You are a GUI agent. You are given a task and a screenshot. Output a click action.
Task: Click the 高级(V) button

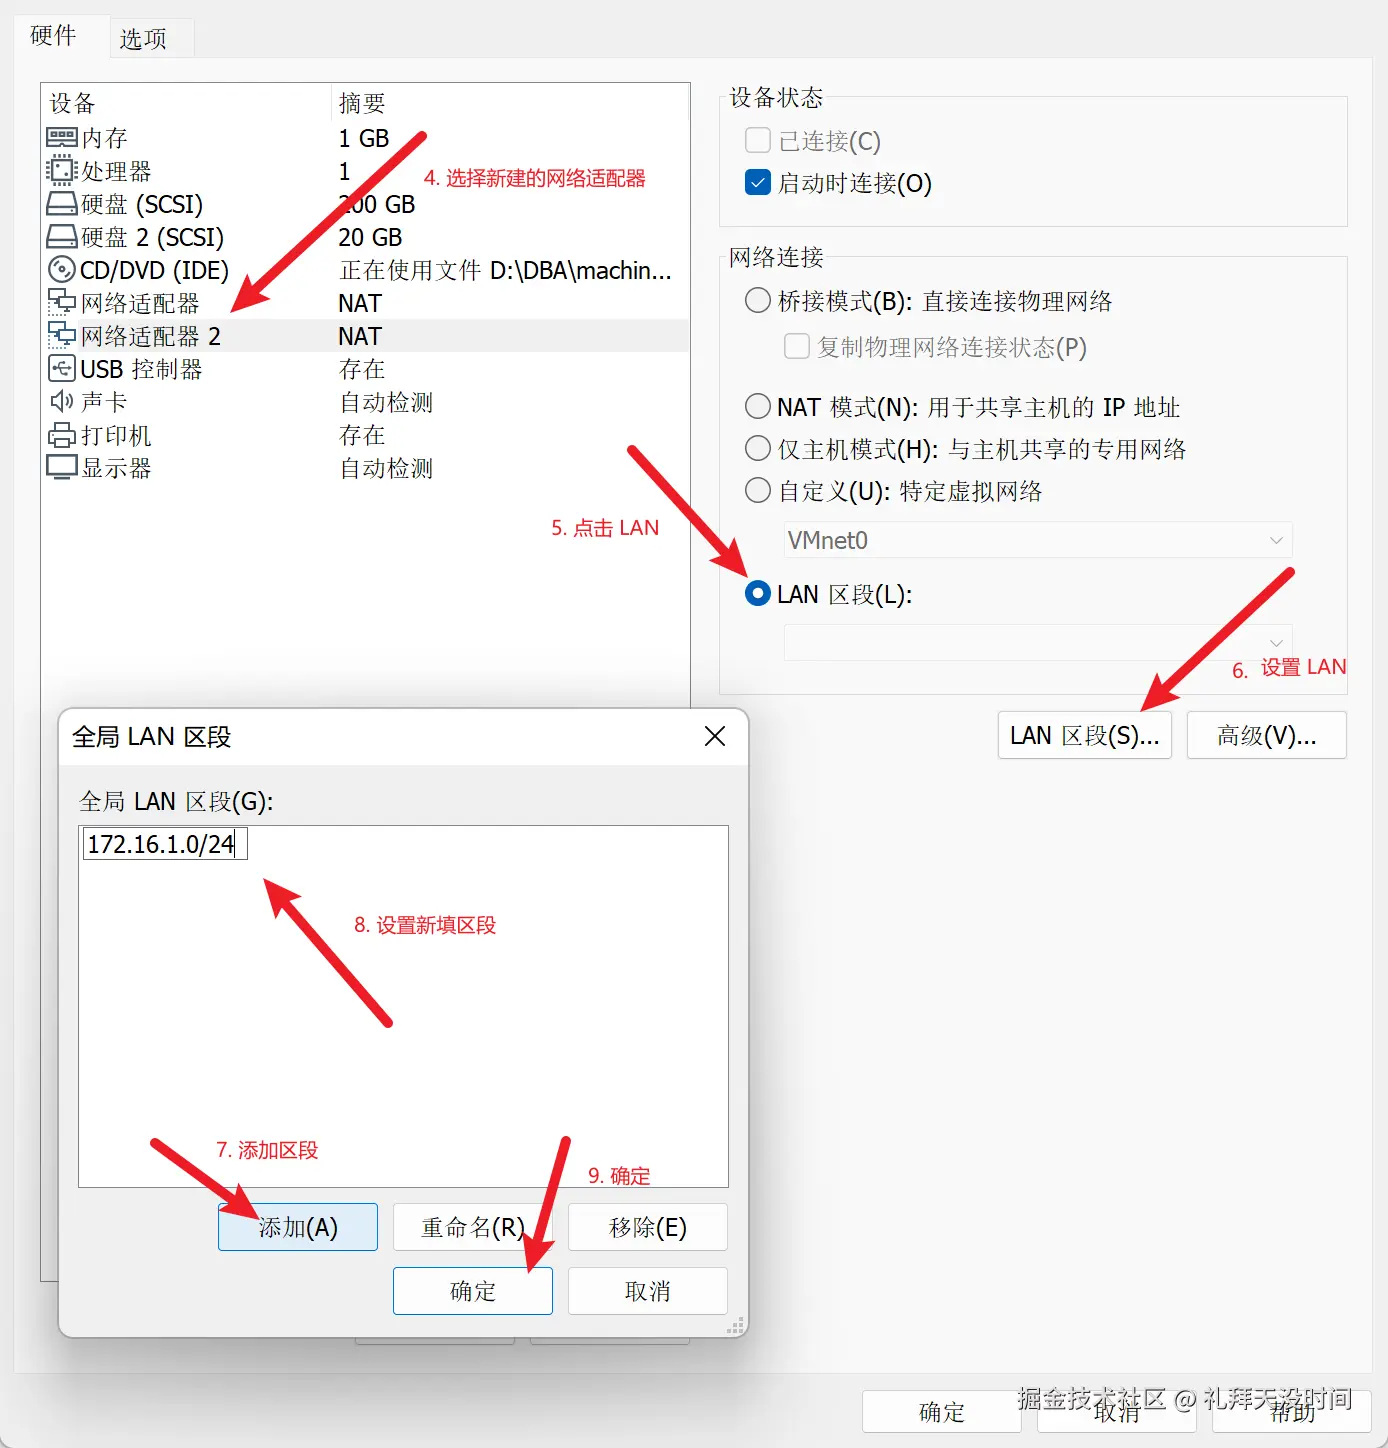click(1266, 735)
